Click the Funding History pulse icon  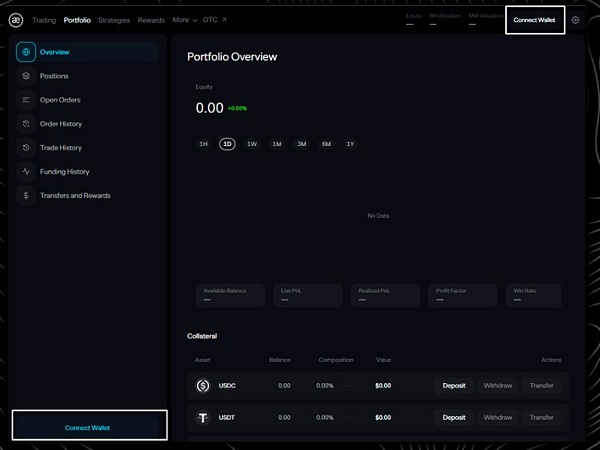pos(26,172)
